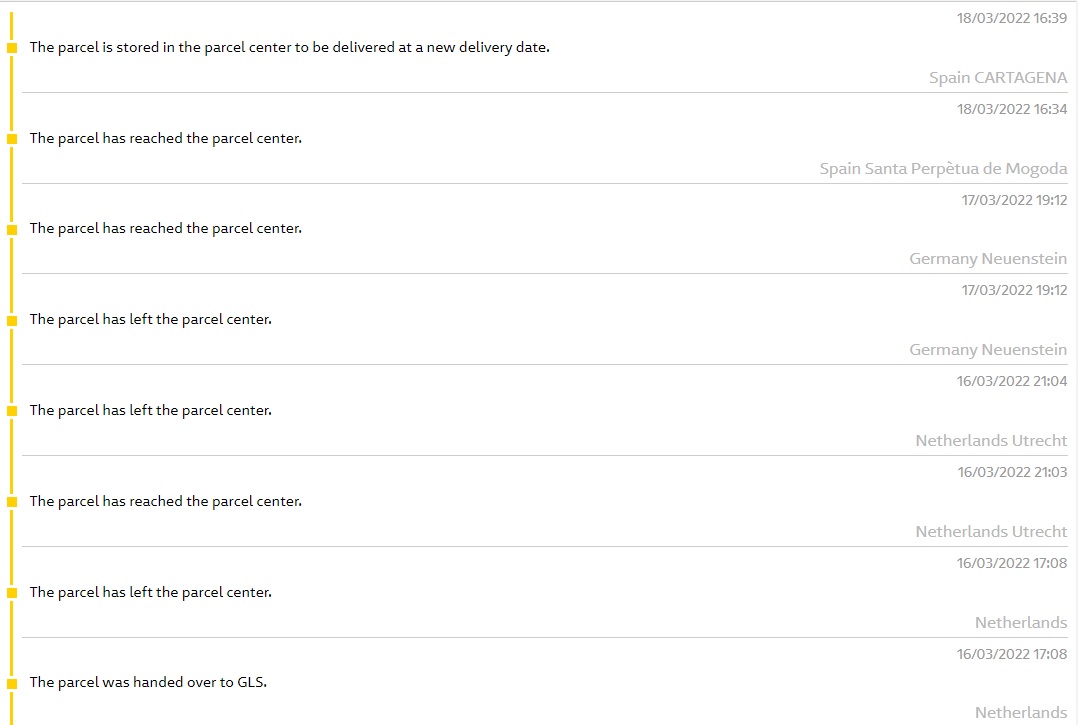Click the "Spain CARTAGENA" location label

[997, 78]
